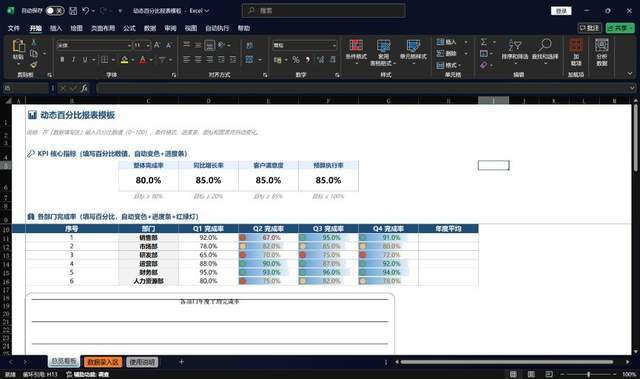Click the Comma Style icon
The width and height of the screenshot is (640, 379).
307,60
